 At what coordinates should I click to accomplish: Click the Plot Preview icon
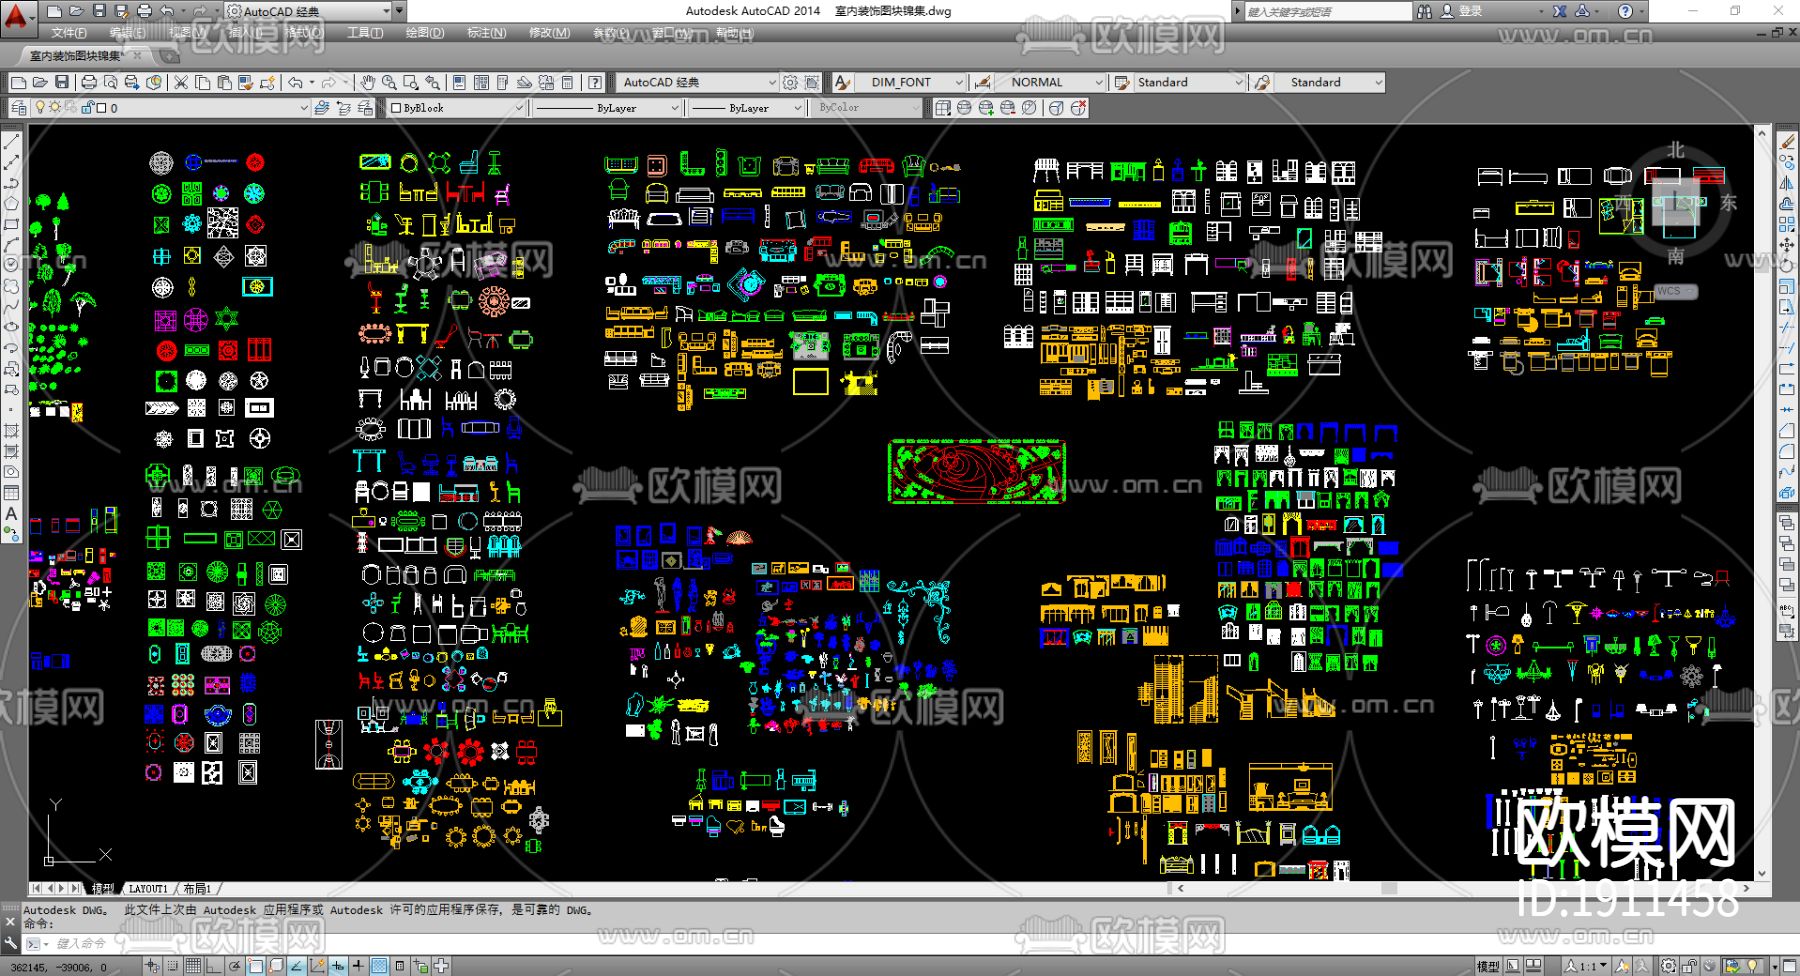point(110,82)
